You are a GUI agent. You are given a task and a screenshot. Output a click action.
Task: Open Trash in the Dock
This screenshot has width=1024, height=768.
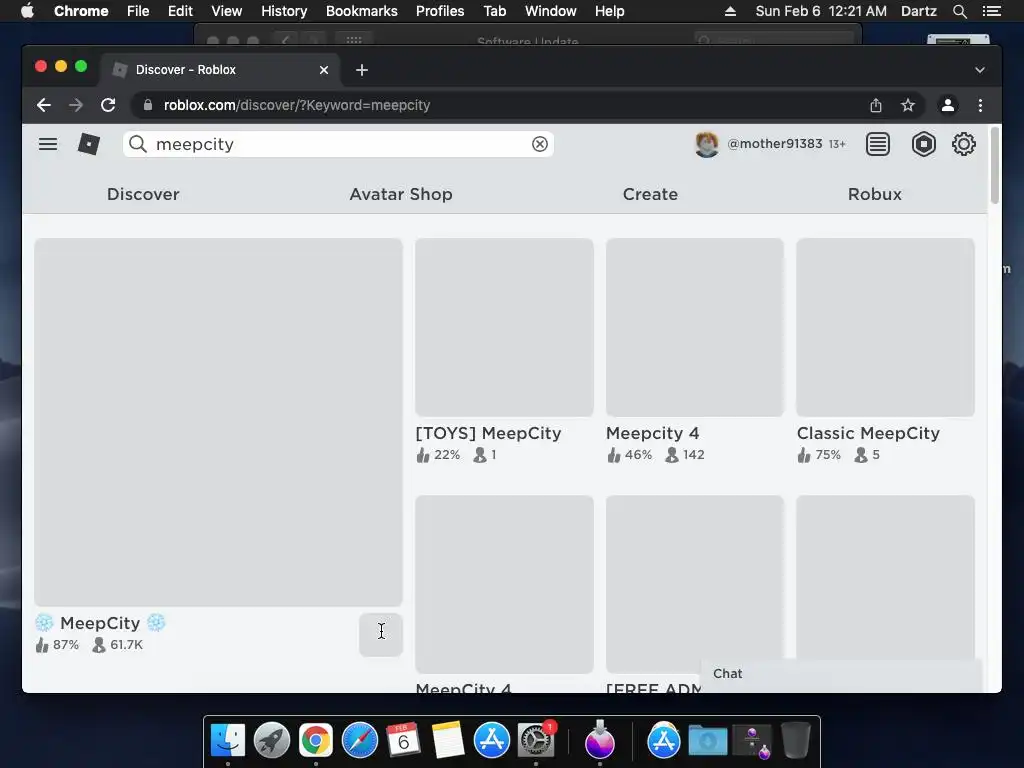click(796, 741)
